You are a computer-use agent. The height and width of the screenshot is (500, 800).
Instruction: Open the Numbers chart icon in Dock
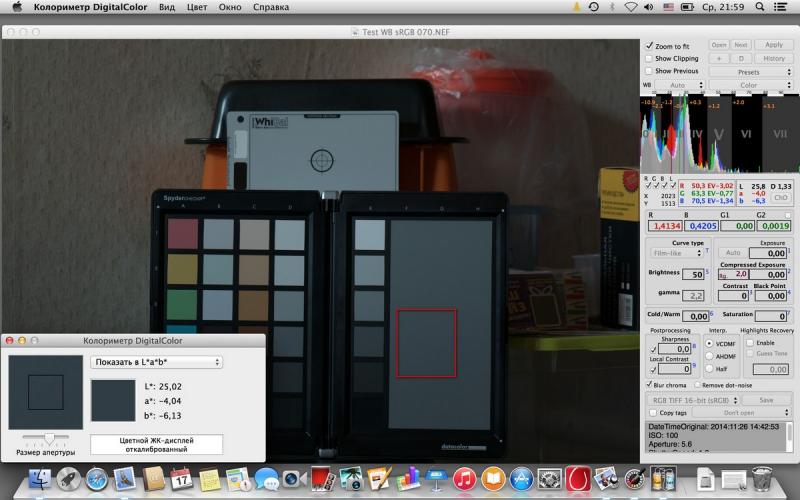pyautogui.click(x=408, y=480)
